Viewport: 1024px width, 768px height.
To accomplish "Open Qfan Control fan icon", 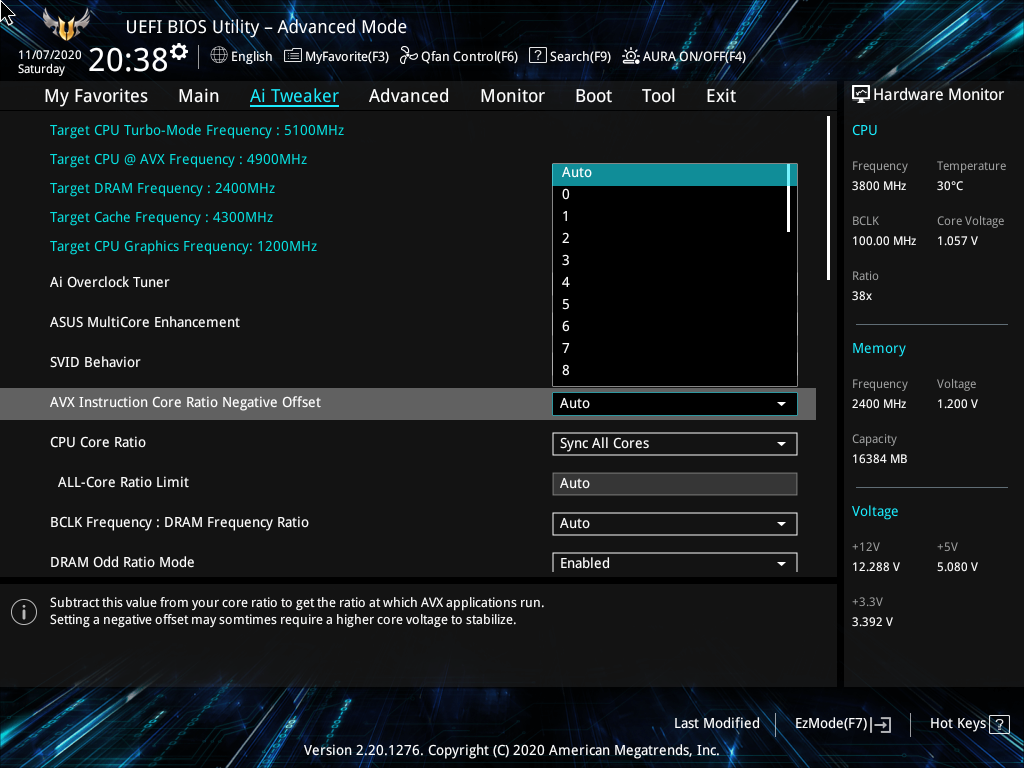I will (x=409, y=56).
